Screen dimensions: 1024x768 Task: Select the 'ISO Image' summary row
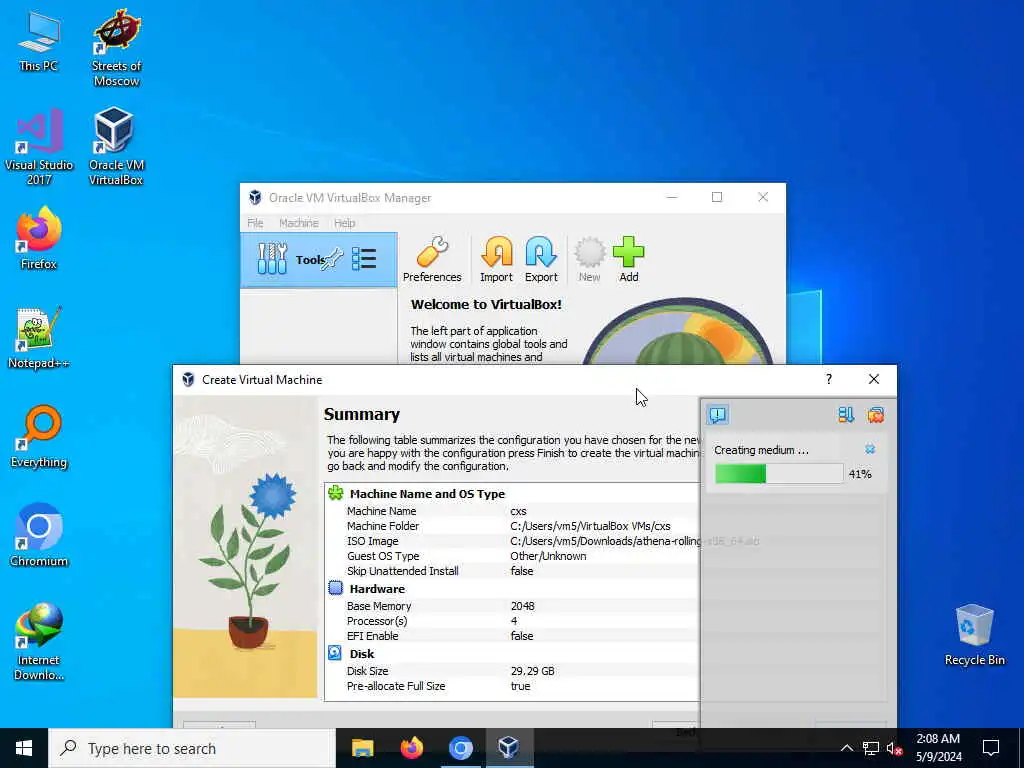[512, 541]
